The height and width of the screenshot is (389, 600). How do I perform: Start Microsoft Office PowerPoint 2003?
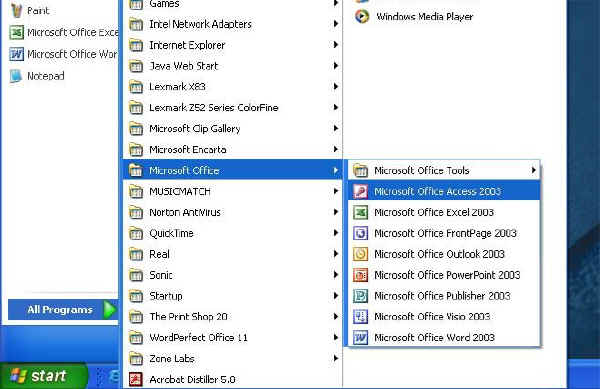444,275
